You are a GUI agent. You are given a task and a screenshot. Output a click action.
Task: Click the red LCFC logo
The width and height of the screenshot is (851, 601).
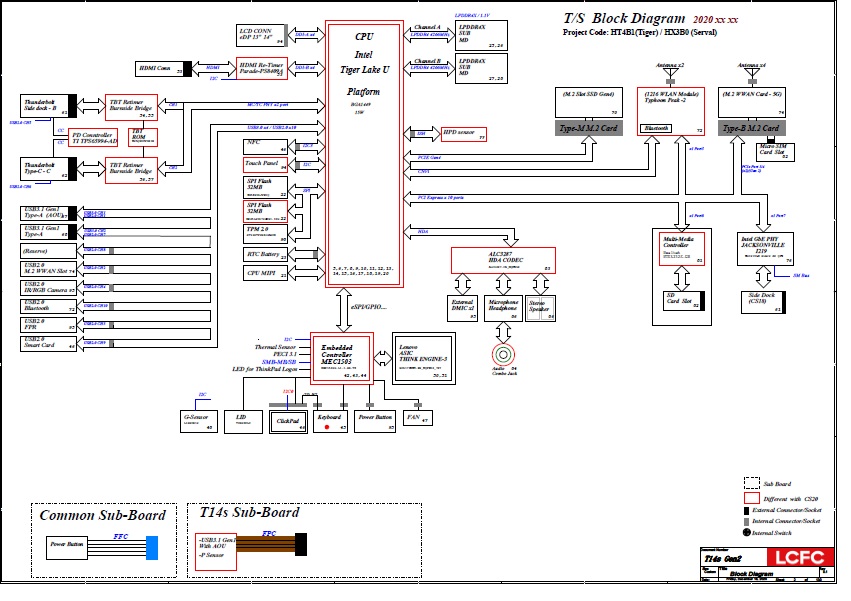[x=800, y=557]
